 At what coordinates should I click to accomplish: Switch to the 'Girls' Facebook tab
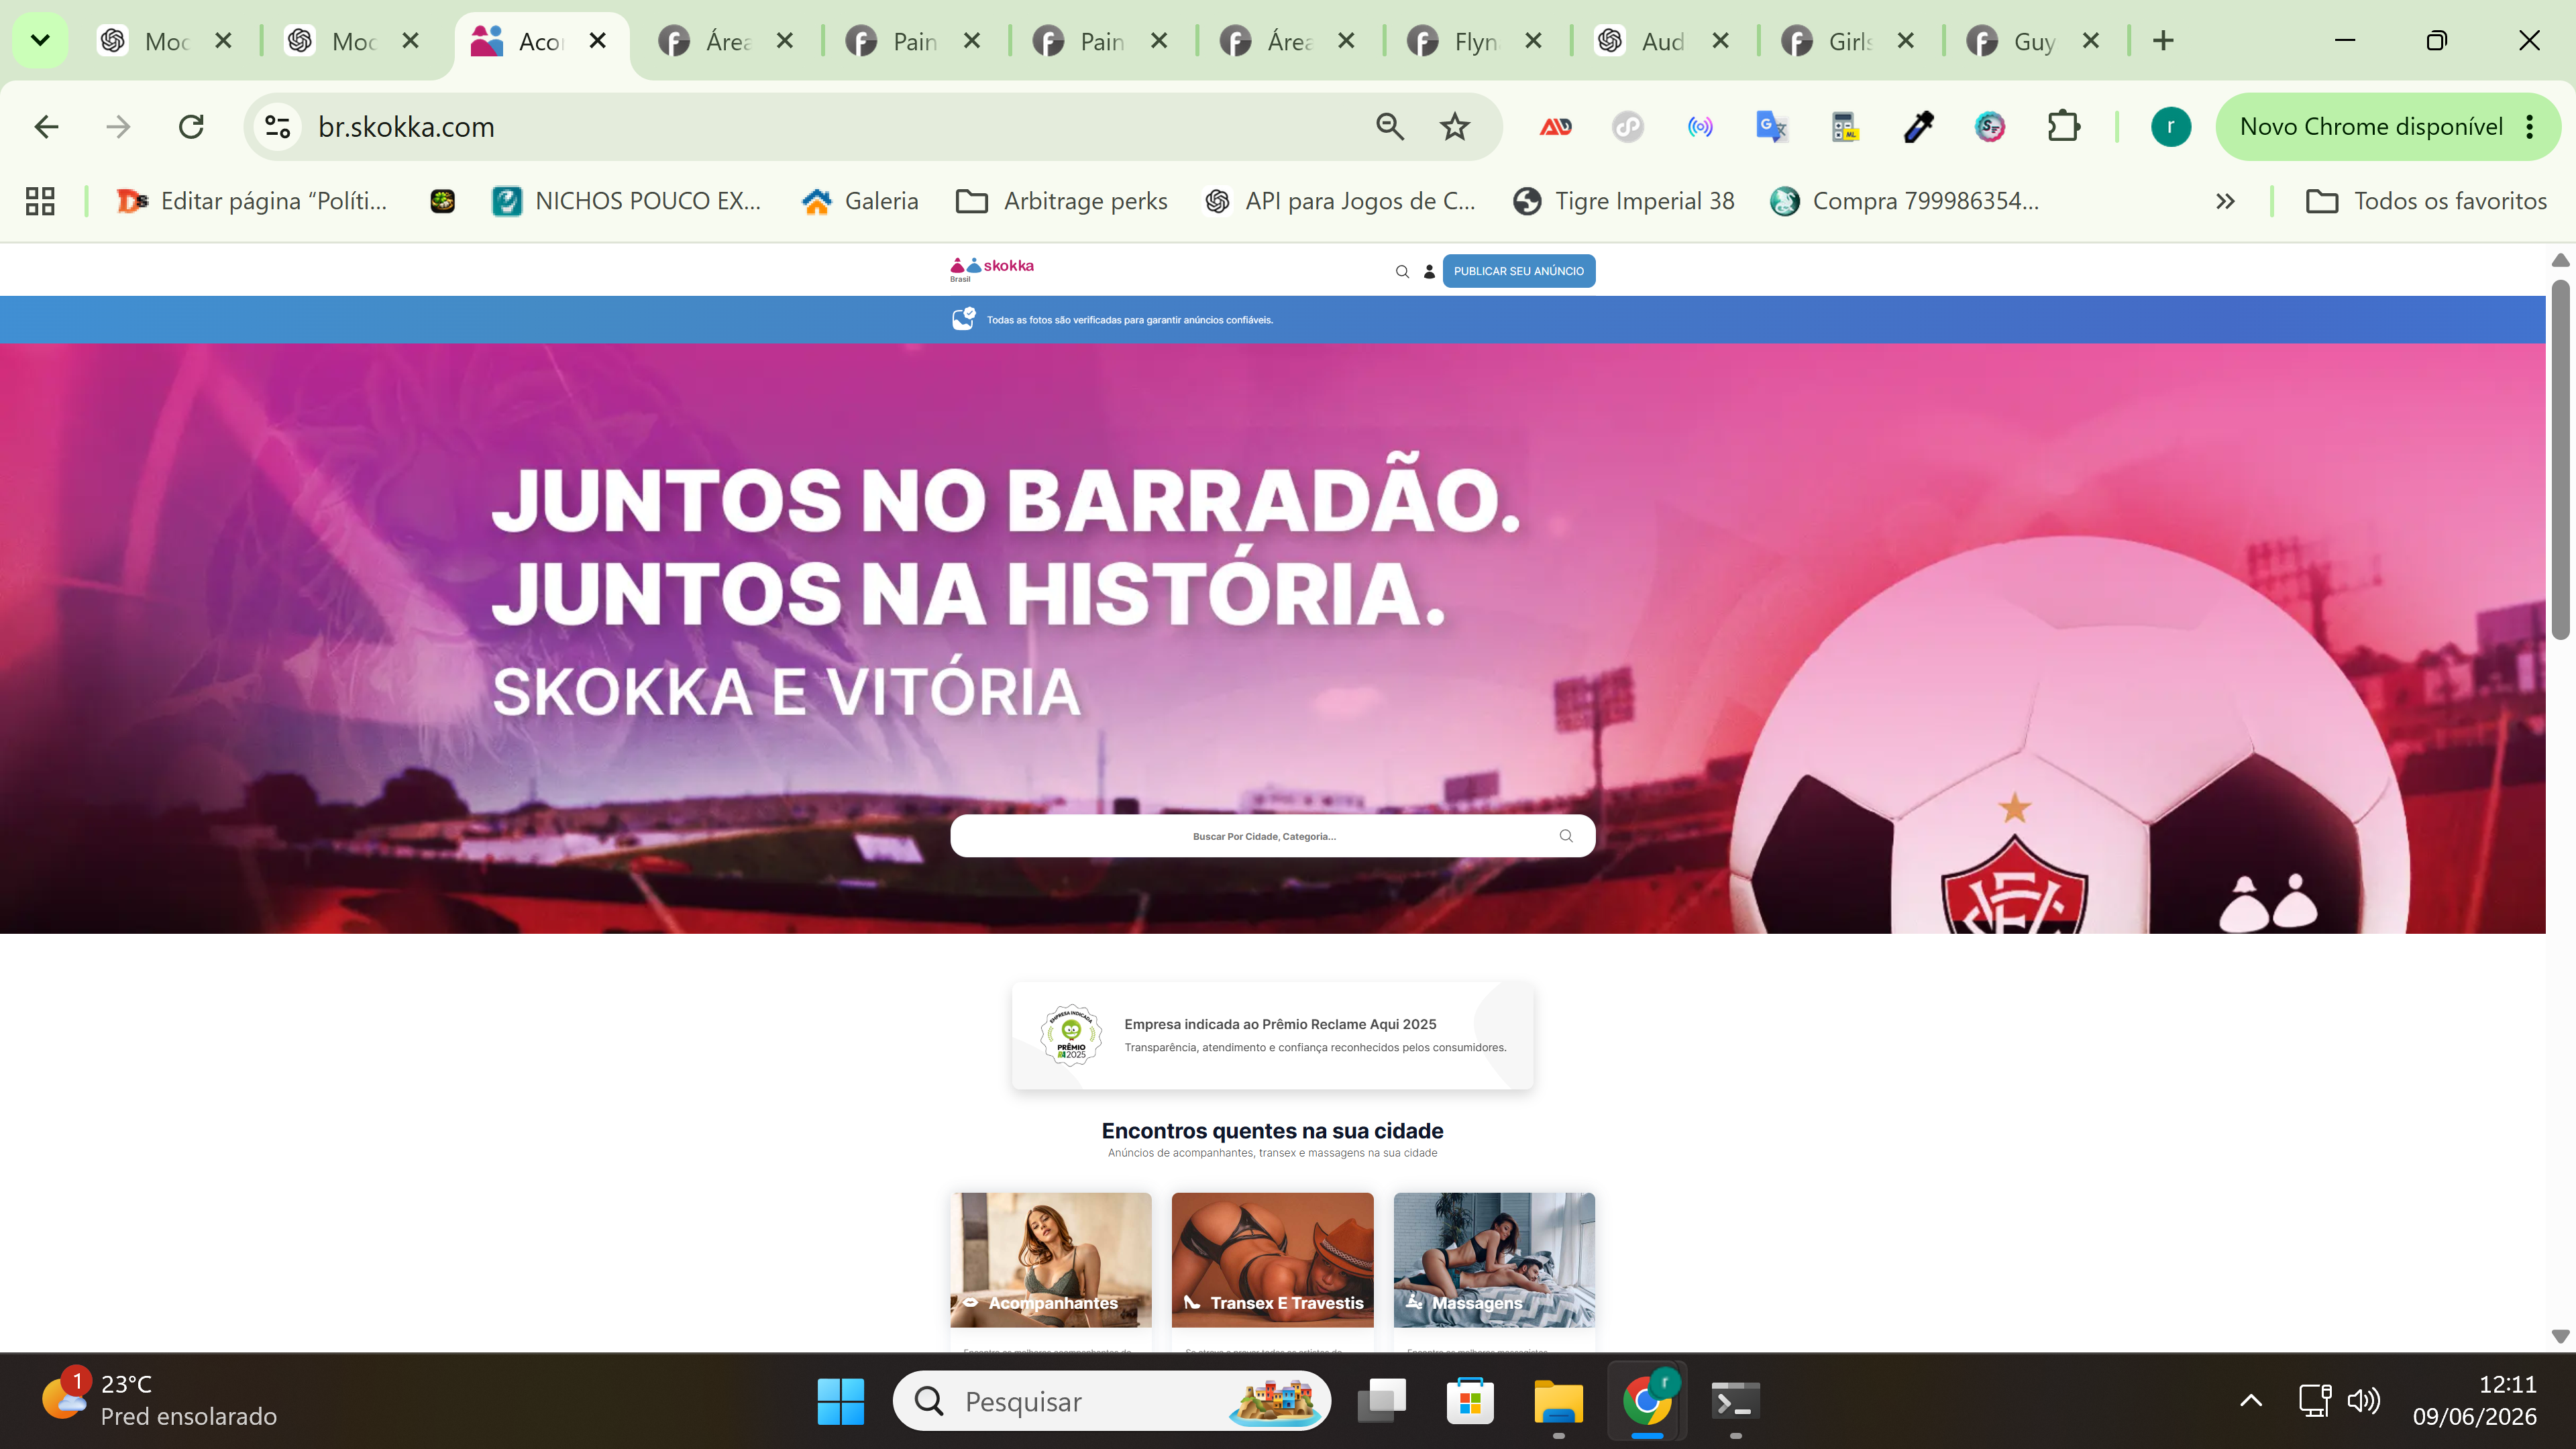coord(1849,41)
